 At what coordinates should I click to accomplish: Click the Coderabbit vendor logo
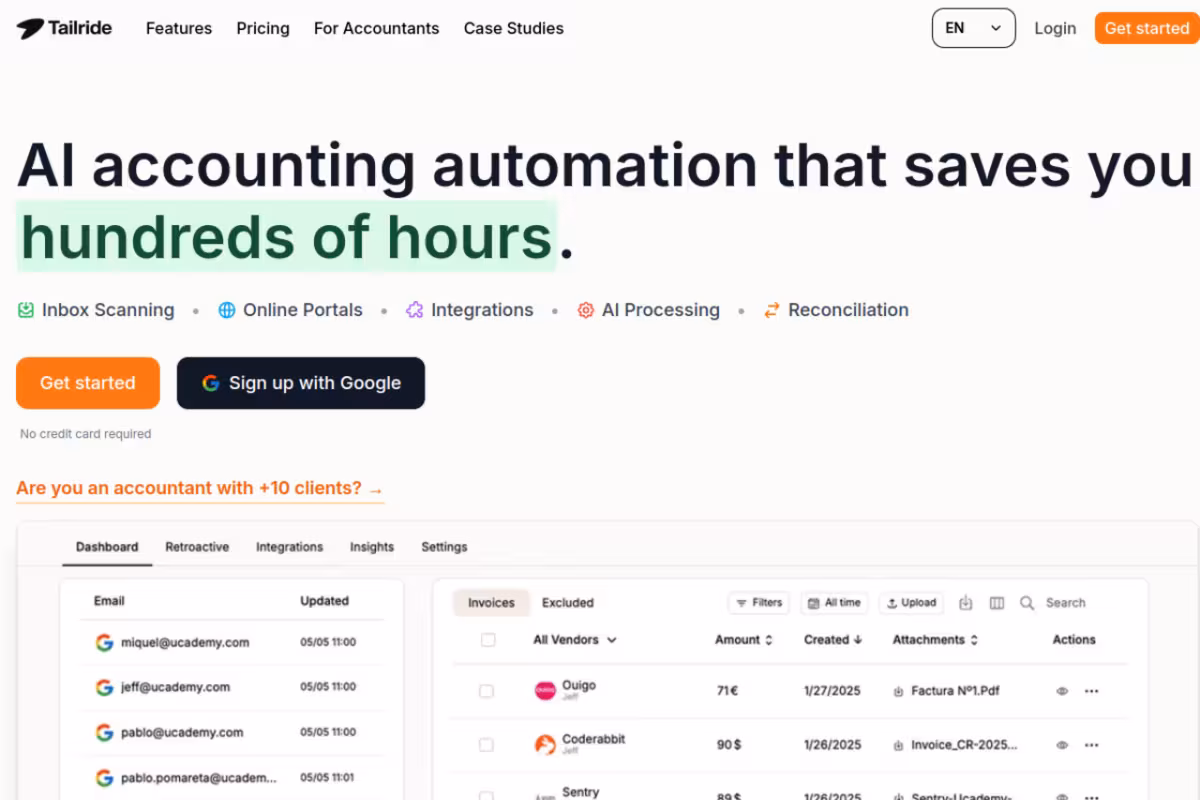[545, 745]
